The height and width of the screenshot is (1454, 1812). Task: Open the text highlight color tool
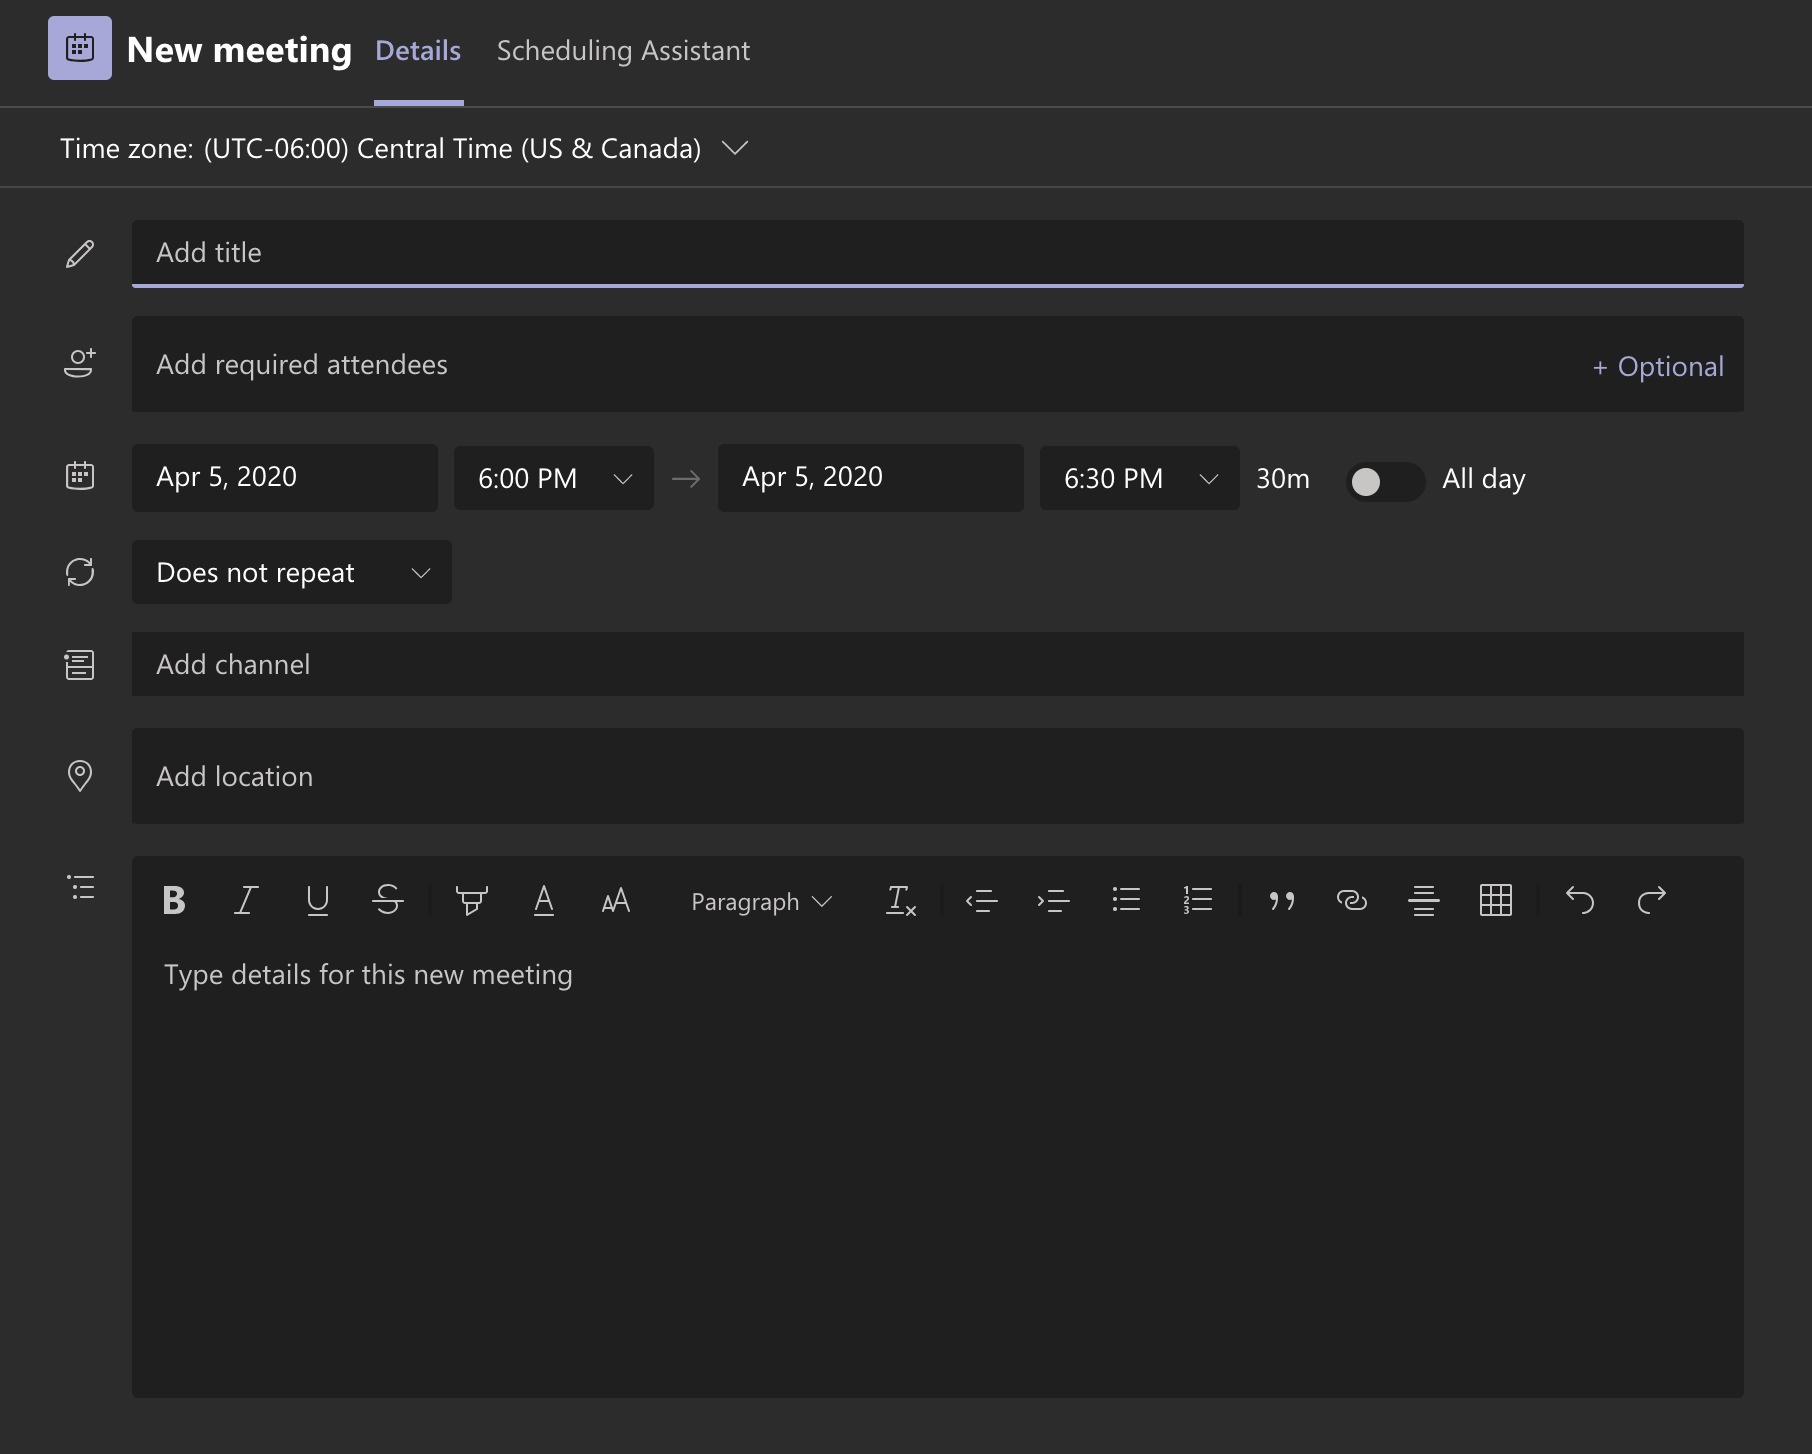[472, 900]
